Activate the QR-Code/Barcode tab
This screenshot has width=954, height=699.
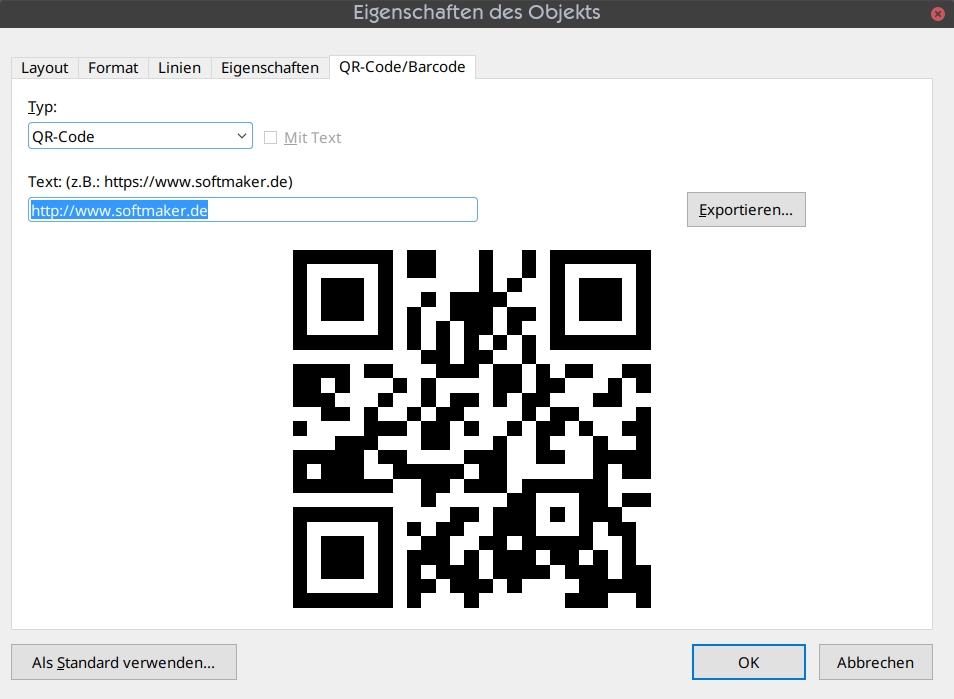[402, 67]
